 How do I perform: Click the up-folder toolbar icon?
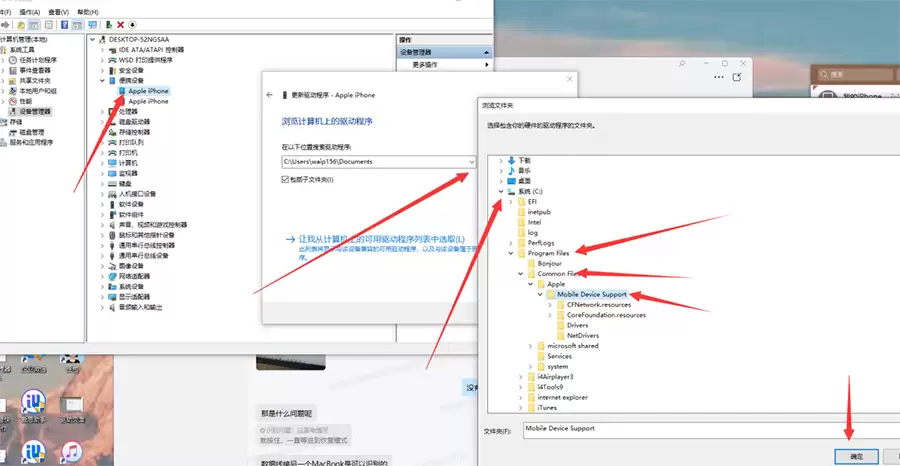pos(21,25)
